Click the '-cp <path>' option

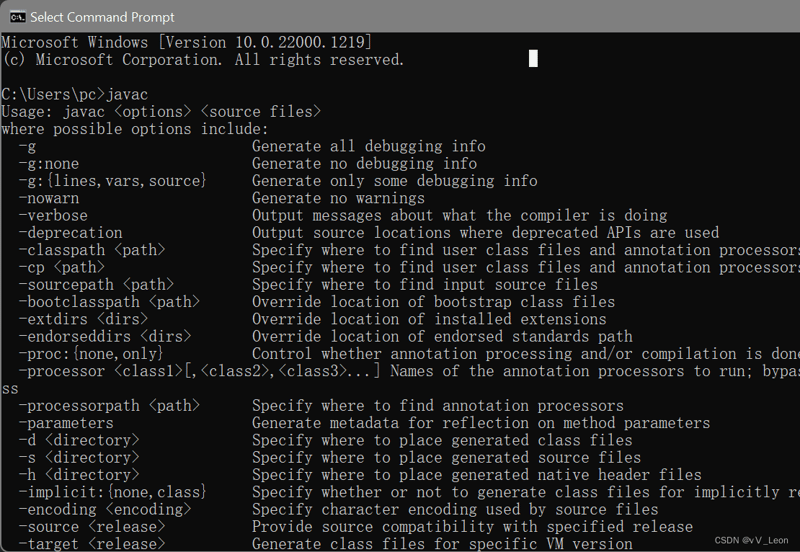[x=62, y=267]
